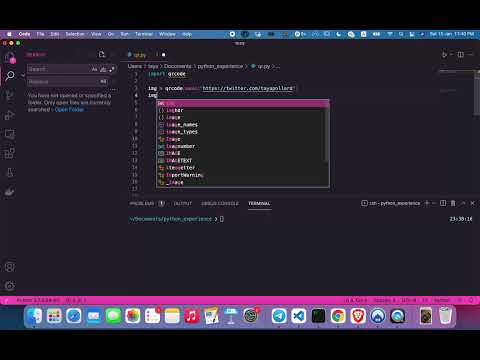
Task: Open the View menu
Action: coord(96,34)
